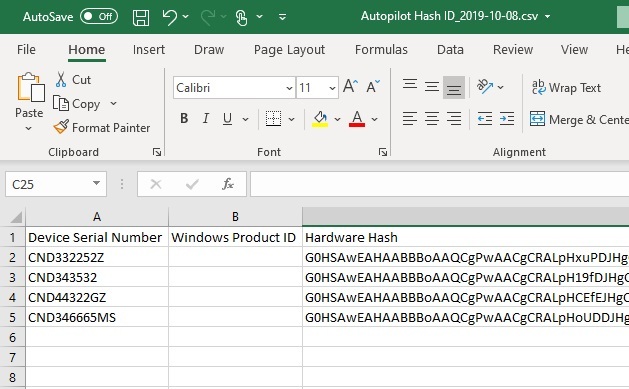Apply yellow Fill Color

click(320, 119)
